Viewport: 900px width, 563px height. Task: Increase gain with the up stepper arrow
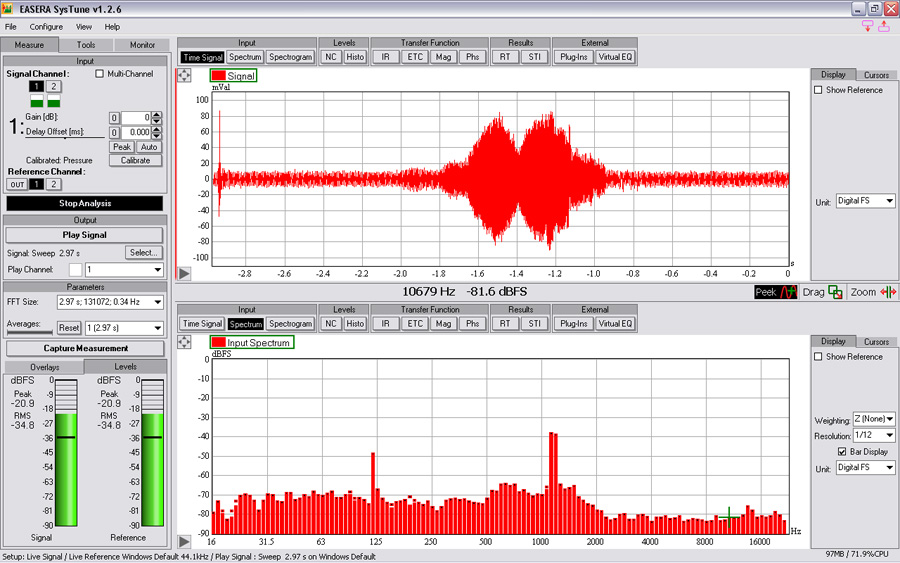tap(157, 115)
